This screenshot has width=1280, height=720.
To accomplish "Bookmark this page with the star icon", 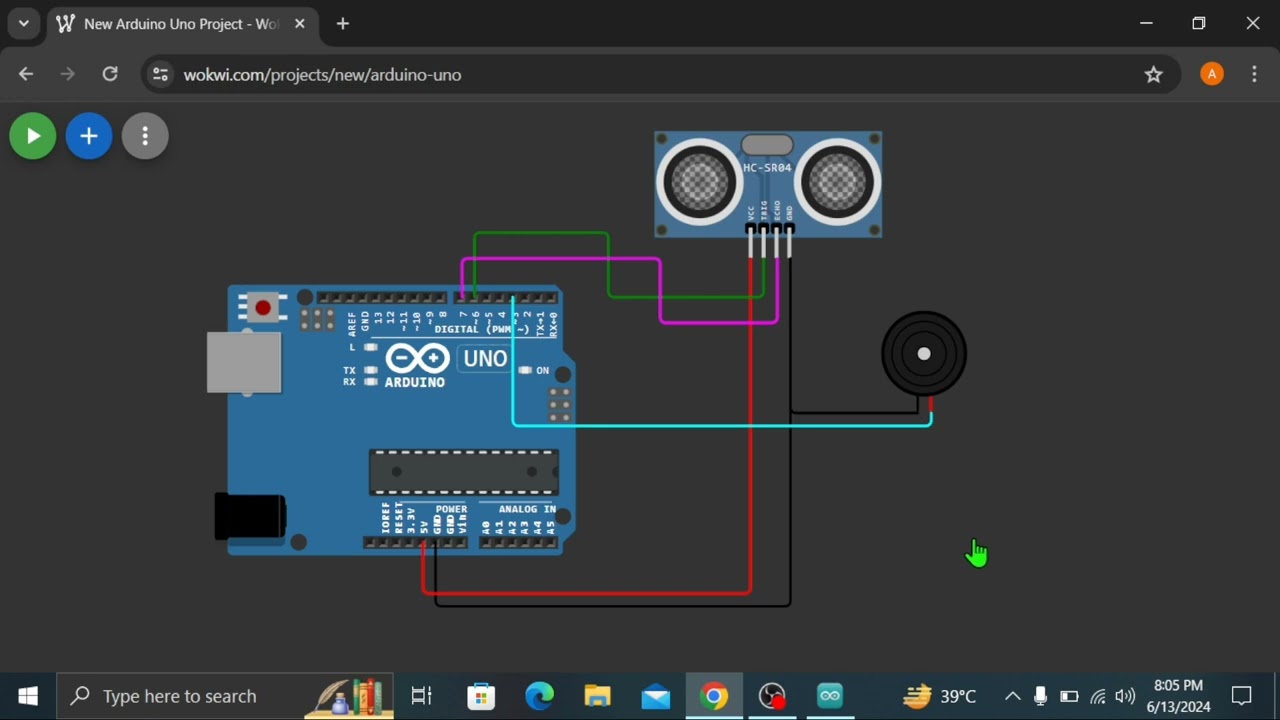I will click(x=1154, y=74).
